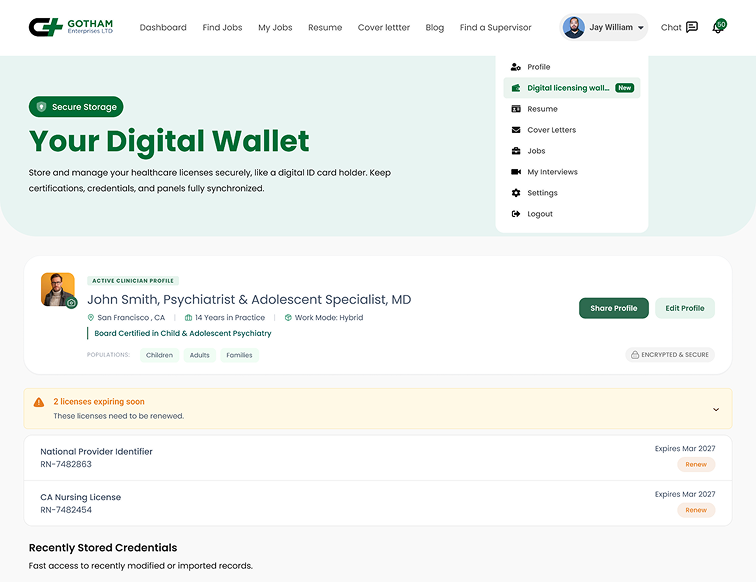Click the My Interviews video camera icon
The width and height of the screenshot is (756, 582).
click(x=516, y=172)
